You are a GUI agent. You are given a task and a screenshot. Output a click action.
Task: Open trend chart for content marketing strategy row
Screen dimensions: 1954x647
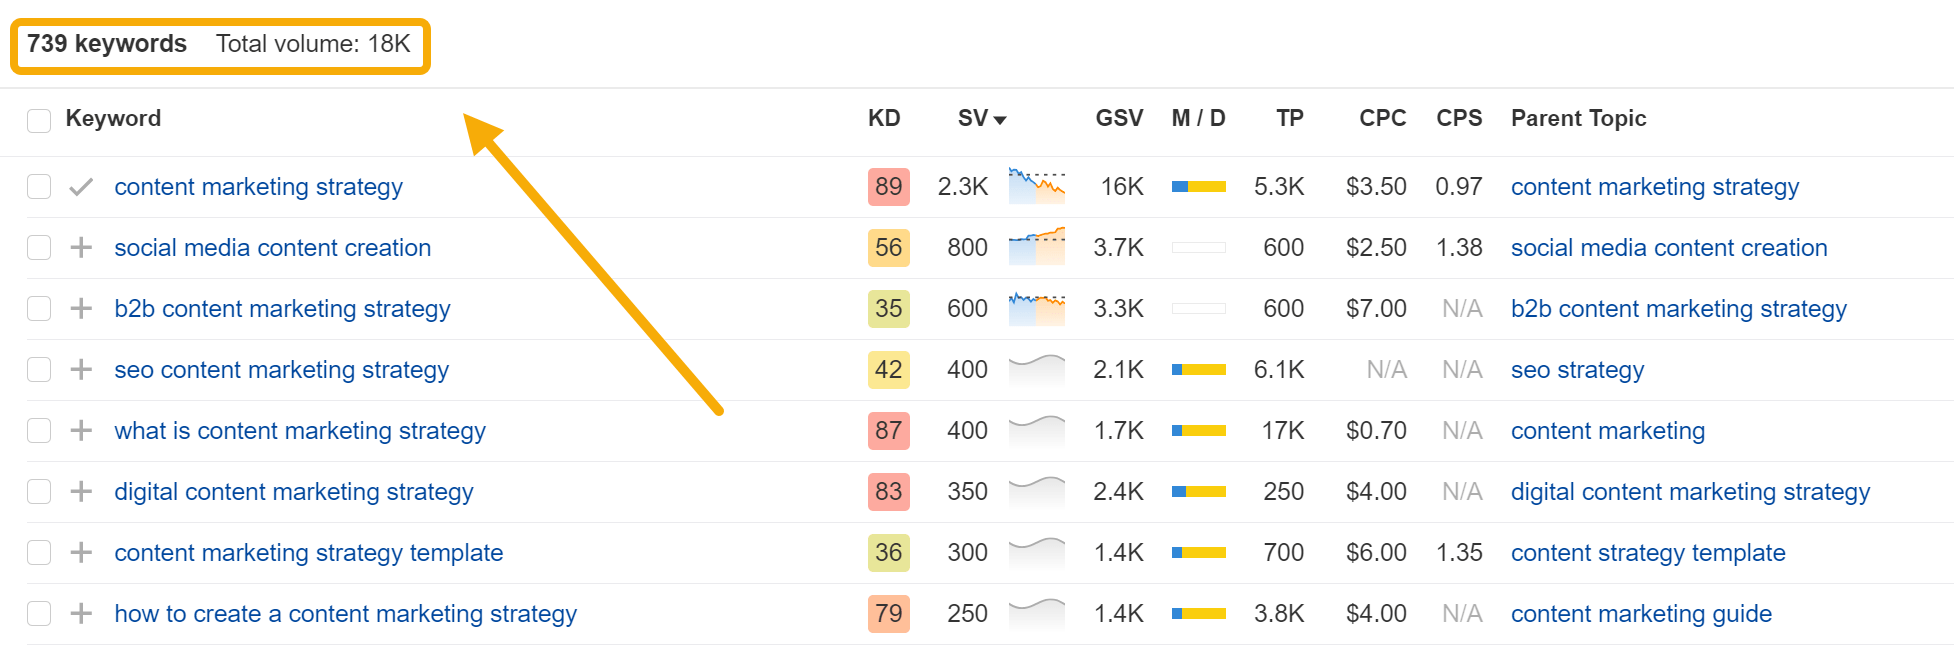point(1036,187)
